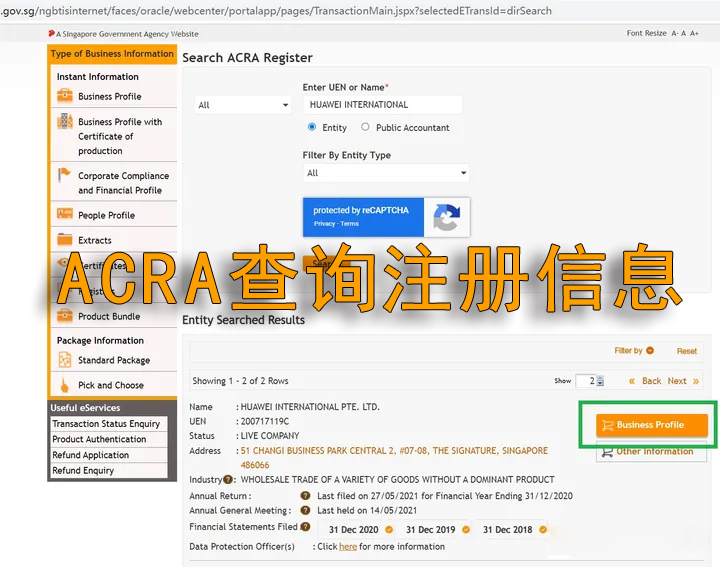Open Refund Enquiry link
Image resolution: width=720 pixels, height=567 pixels.
pyautogui.click(x=108, y=471)
